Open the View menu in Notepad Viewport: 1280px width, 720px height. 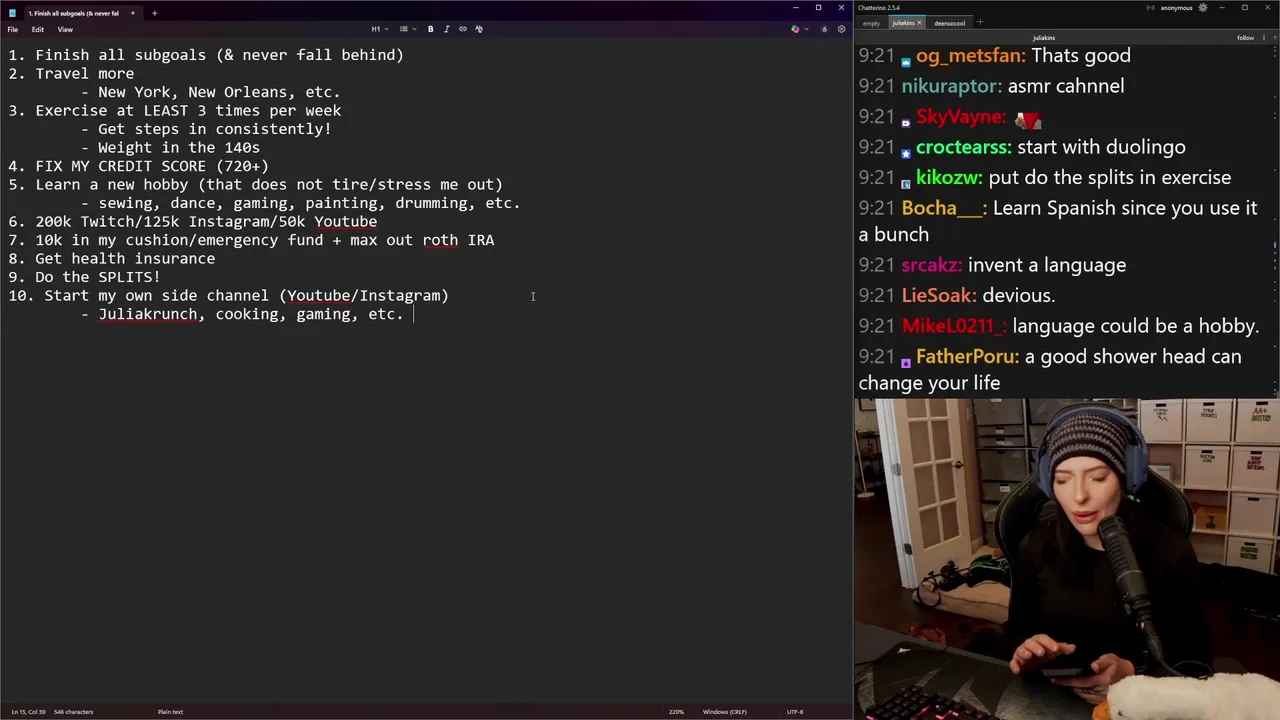click(65, 29)
